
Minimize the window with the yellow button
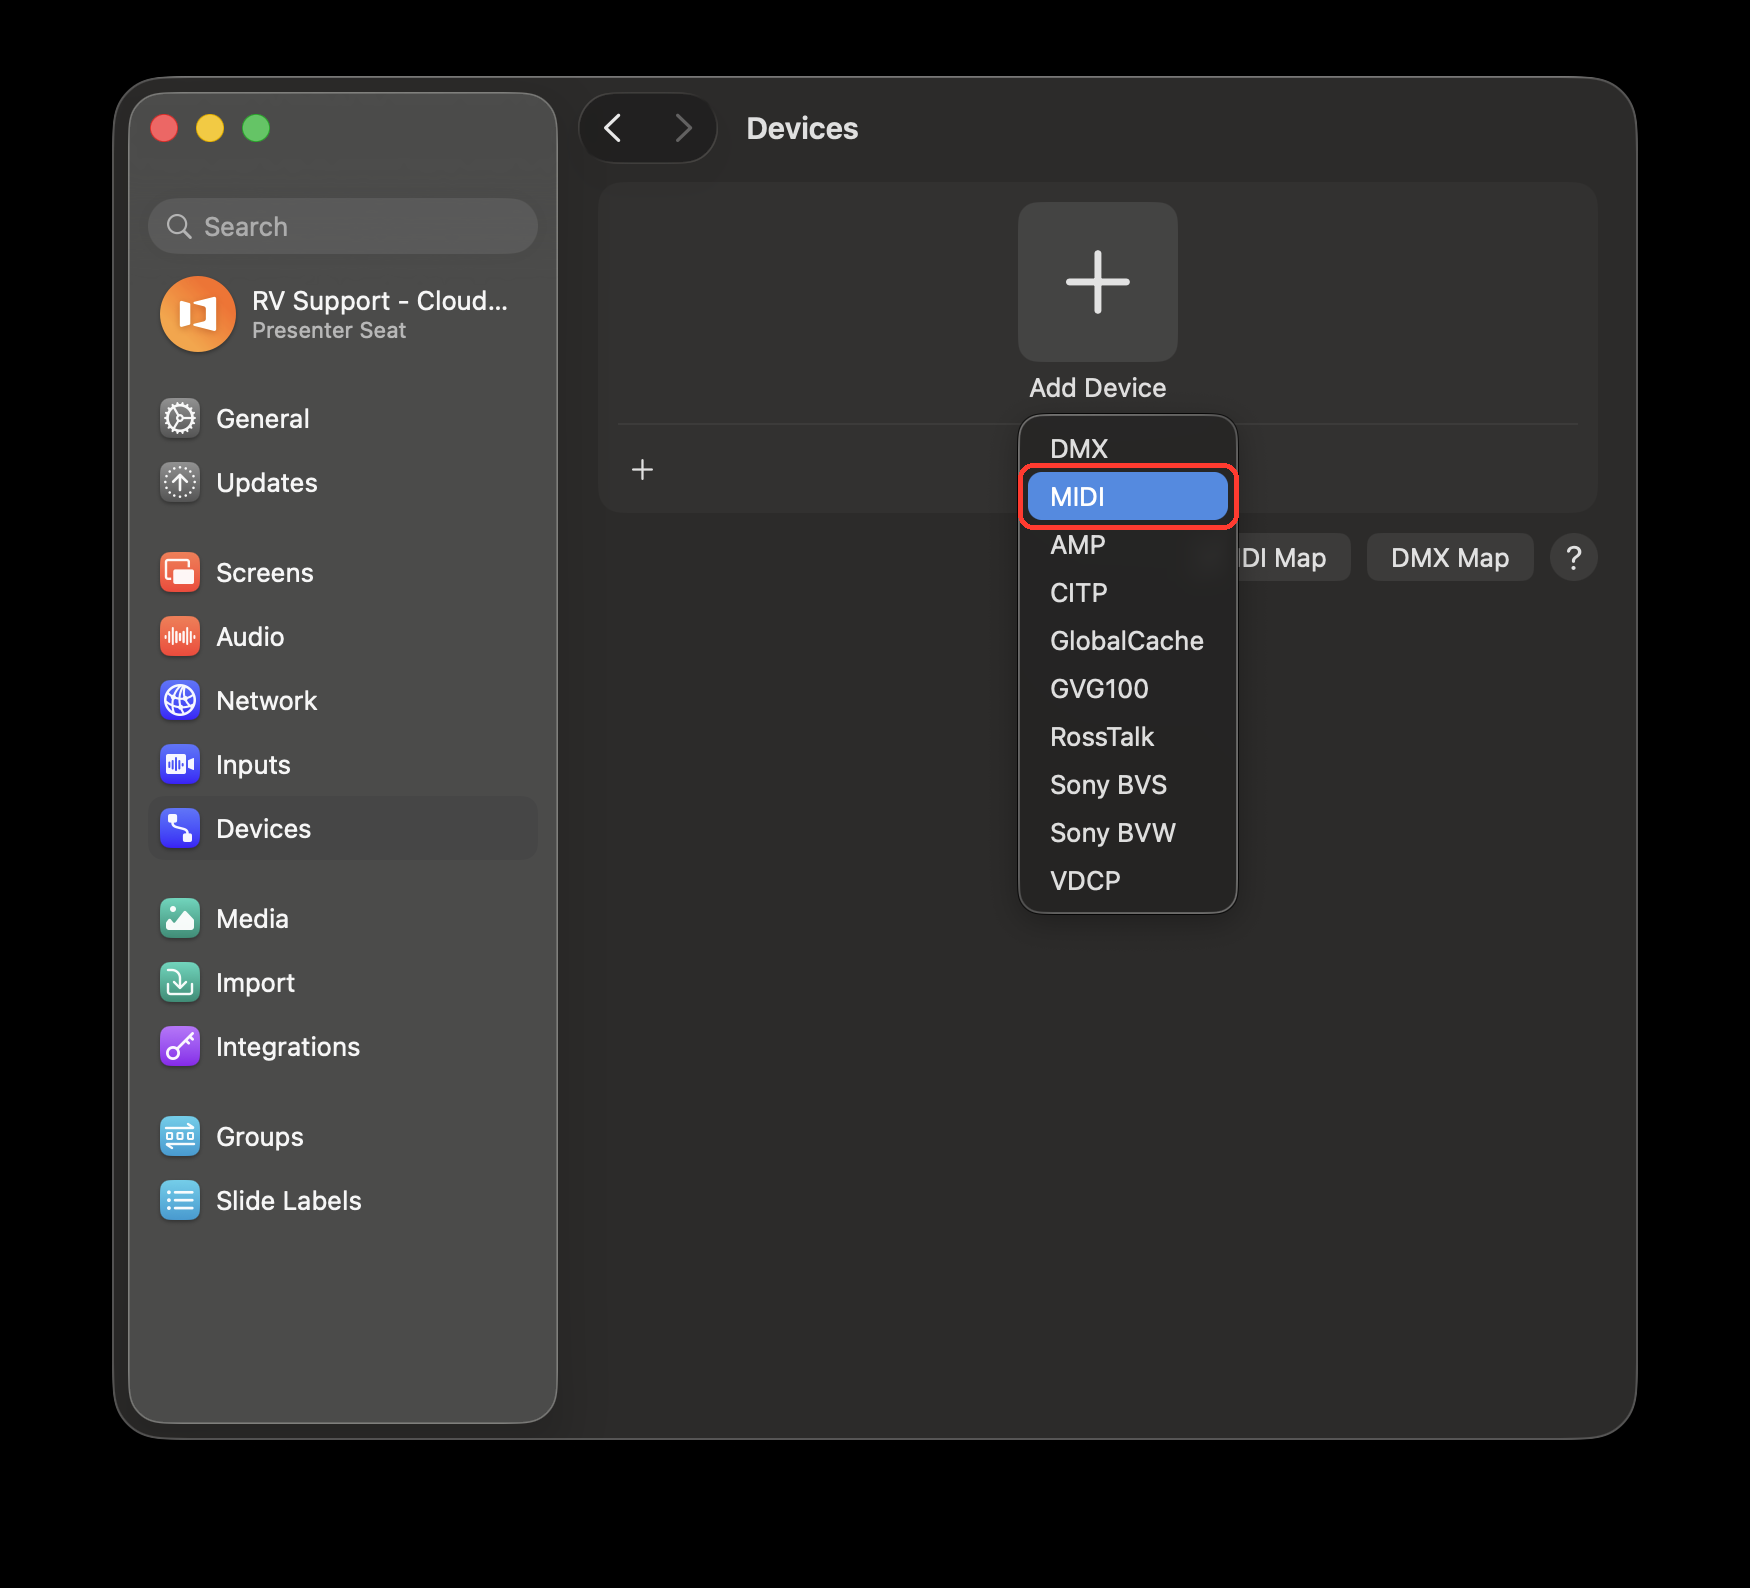click(210, 128)
